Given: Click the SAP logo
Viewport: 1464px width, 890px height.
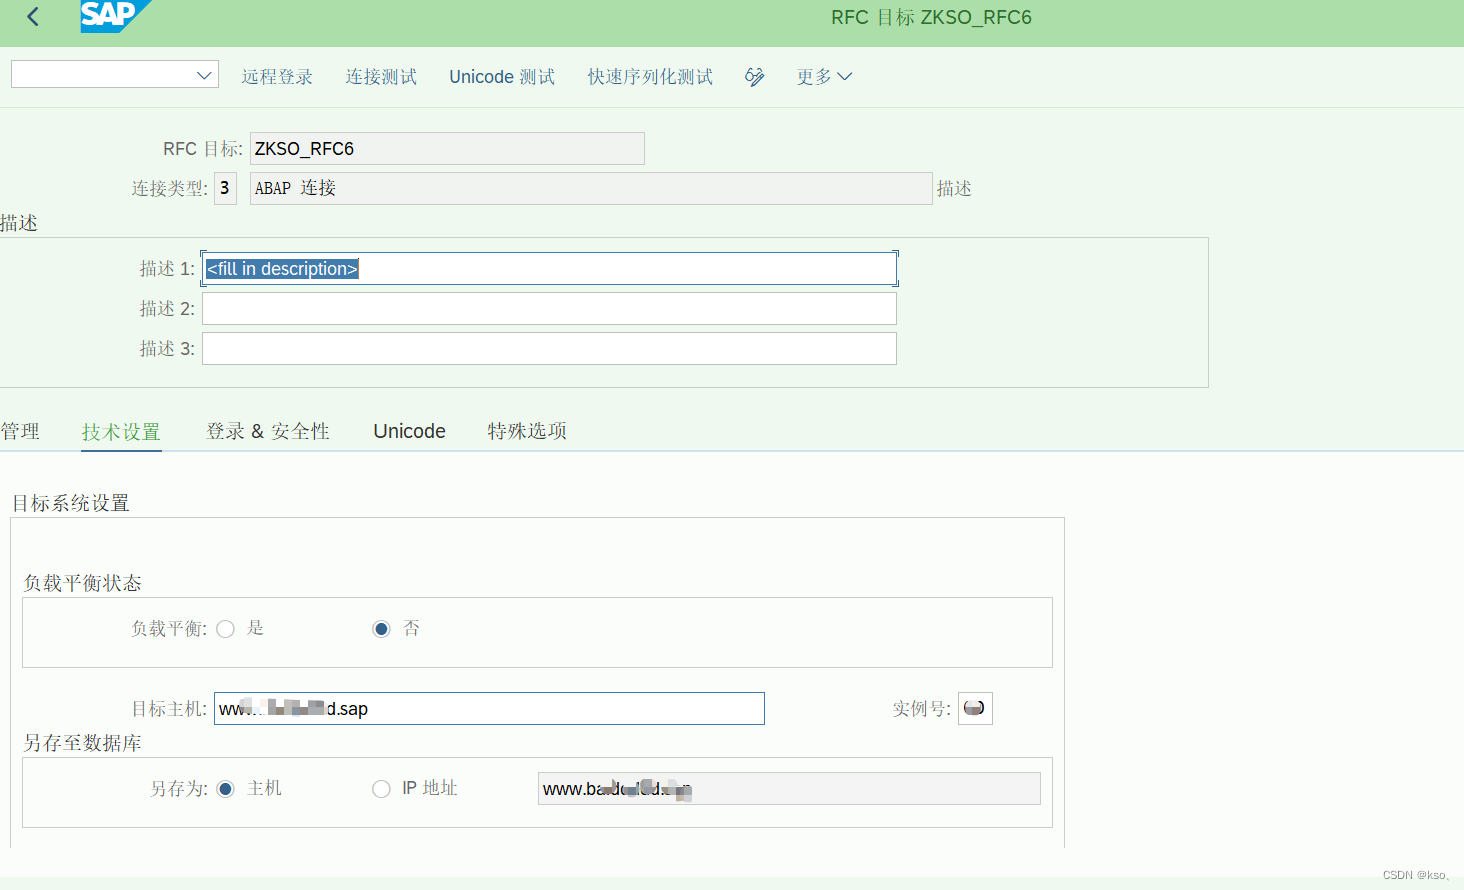Looking at the screenshot, I should 114,16.
